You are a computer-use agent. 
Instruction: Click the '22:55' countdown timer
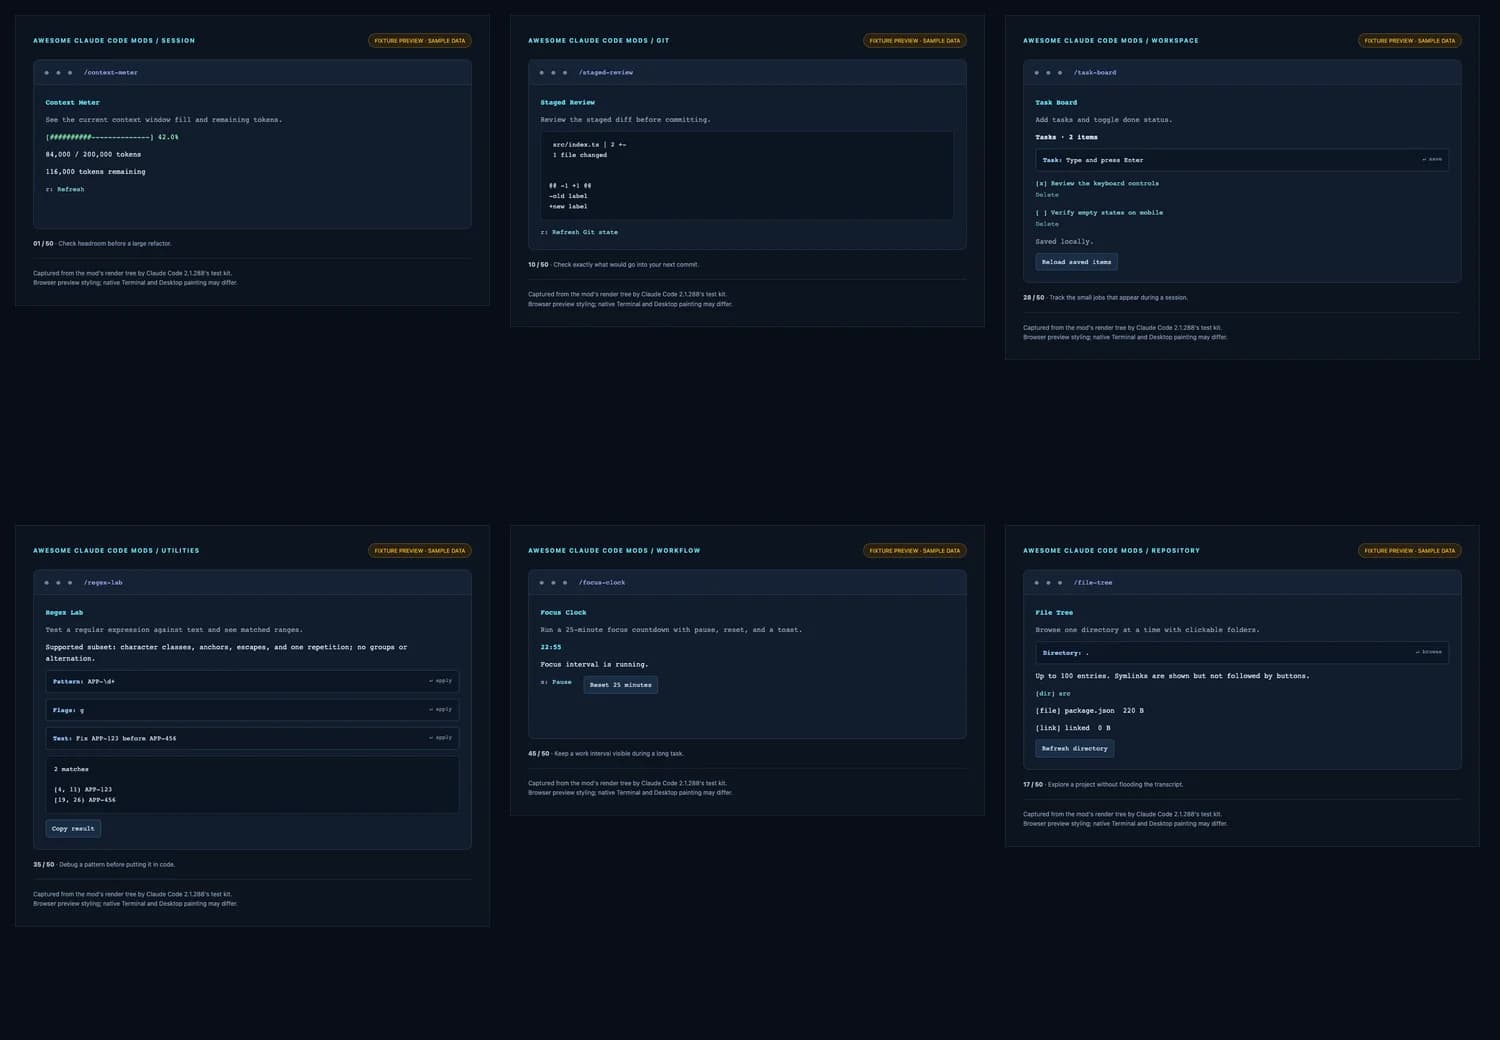tap(550, 647)
